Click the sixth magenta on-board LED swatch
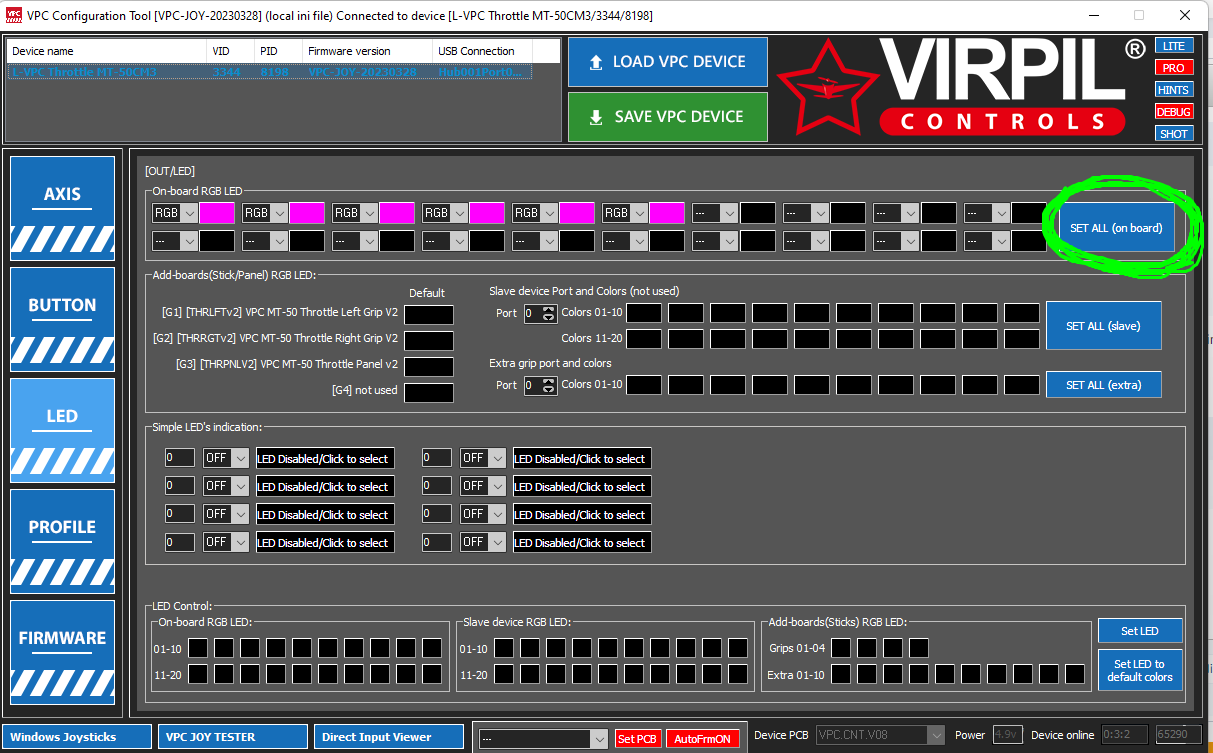 667,213
